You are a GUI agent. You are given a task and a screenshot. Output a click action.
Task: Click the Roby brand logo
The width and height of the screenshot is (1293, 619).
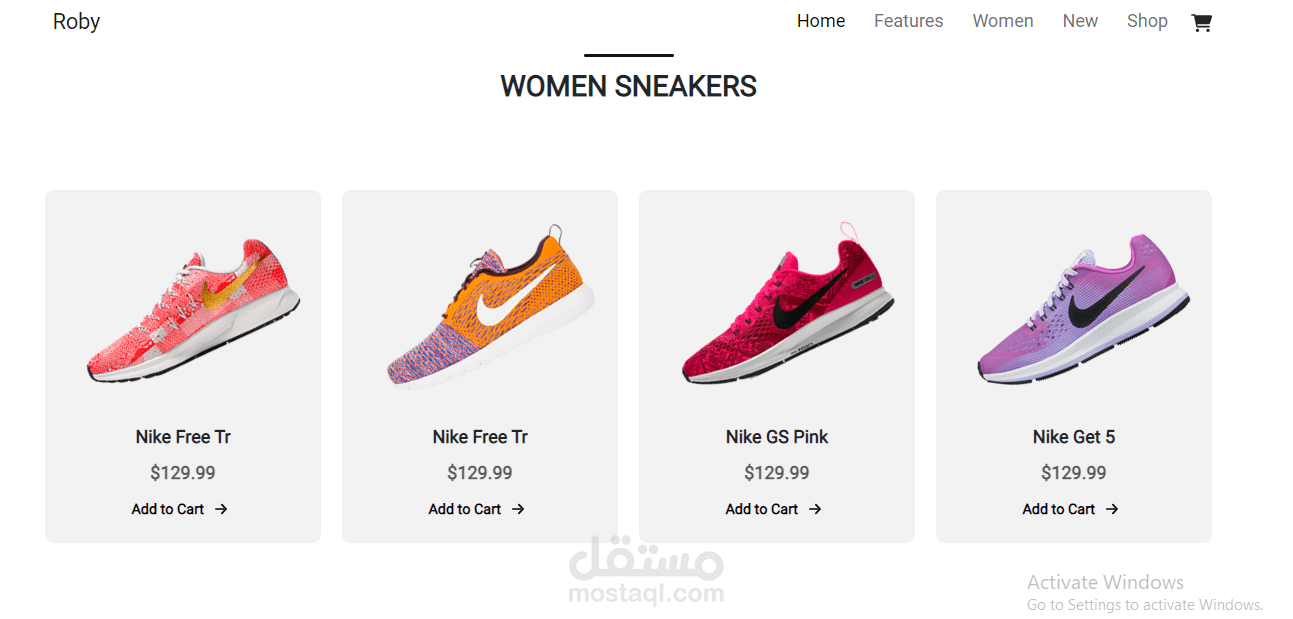point(76,21)
